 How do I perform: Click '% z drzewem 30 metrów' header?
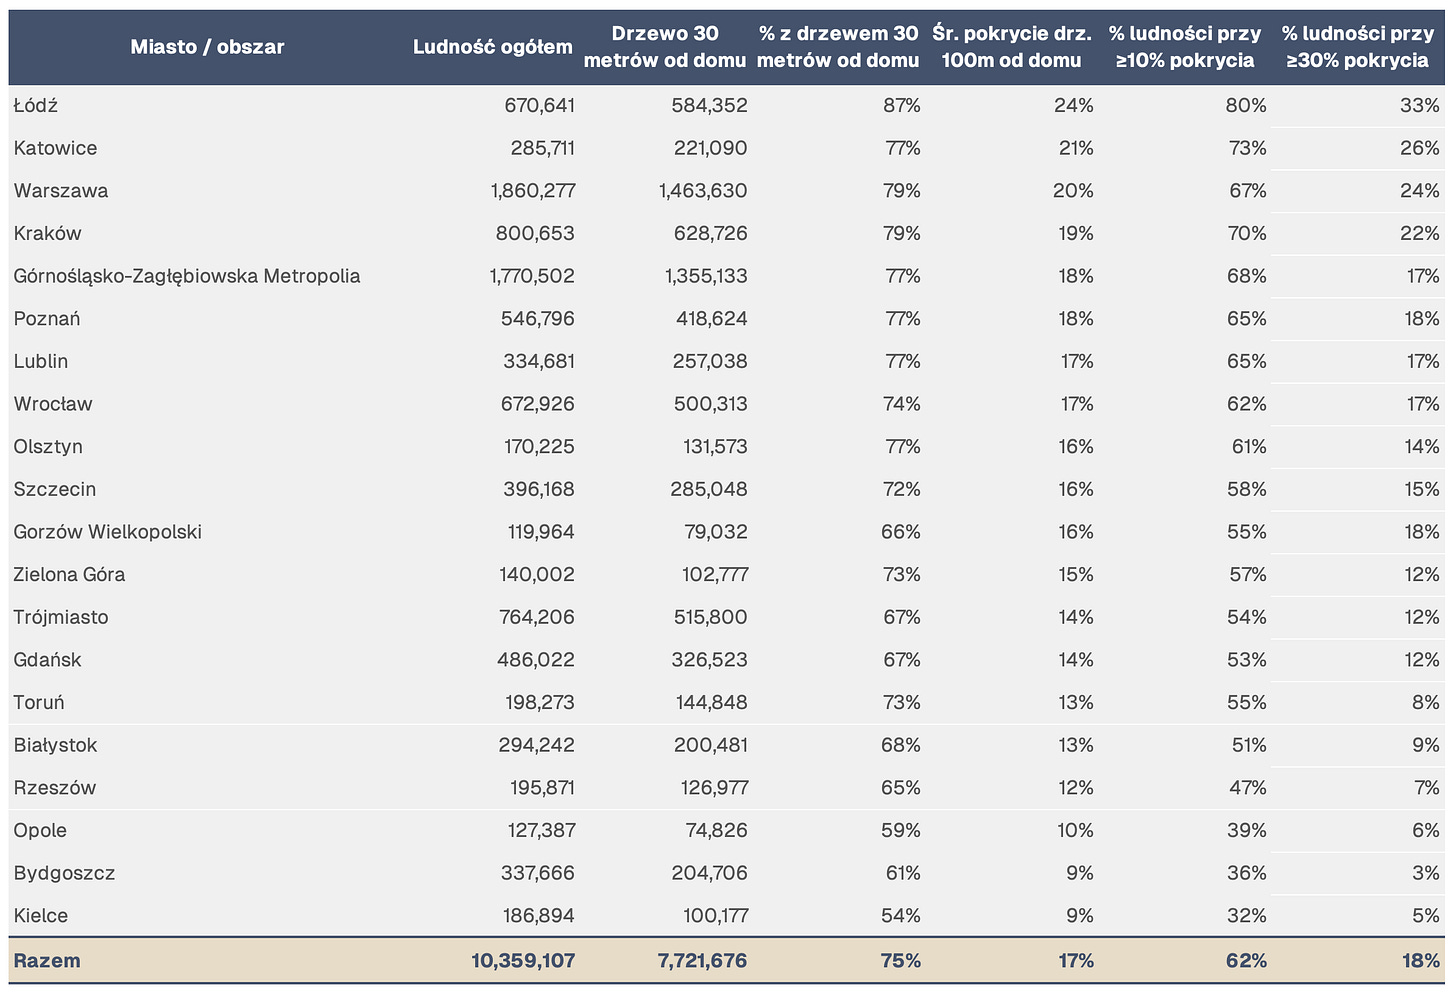click(839, 47)
